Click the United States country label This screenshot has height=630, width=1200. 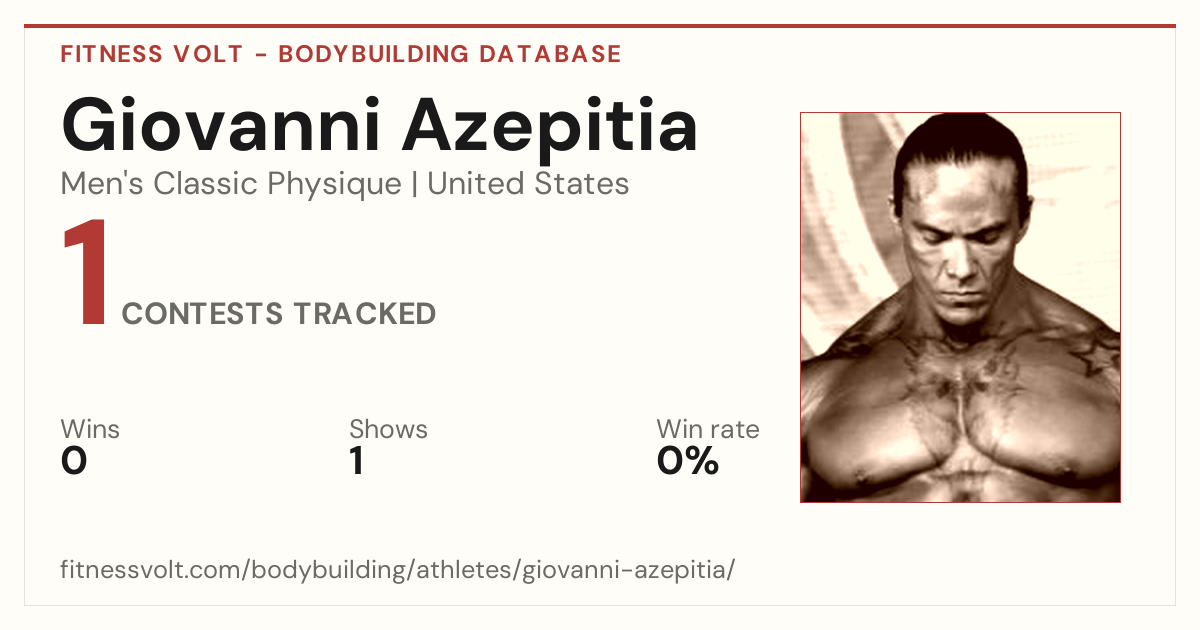pyautogui.click(x=528, y=184)
